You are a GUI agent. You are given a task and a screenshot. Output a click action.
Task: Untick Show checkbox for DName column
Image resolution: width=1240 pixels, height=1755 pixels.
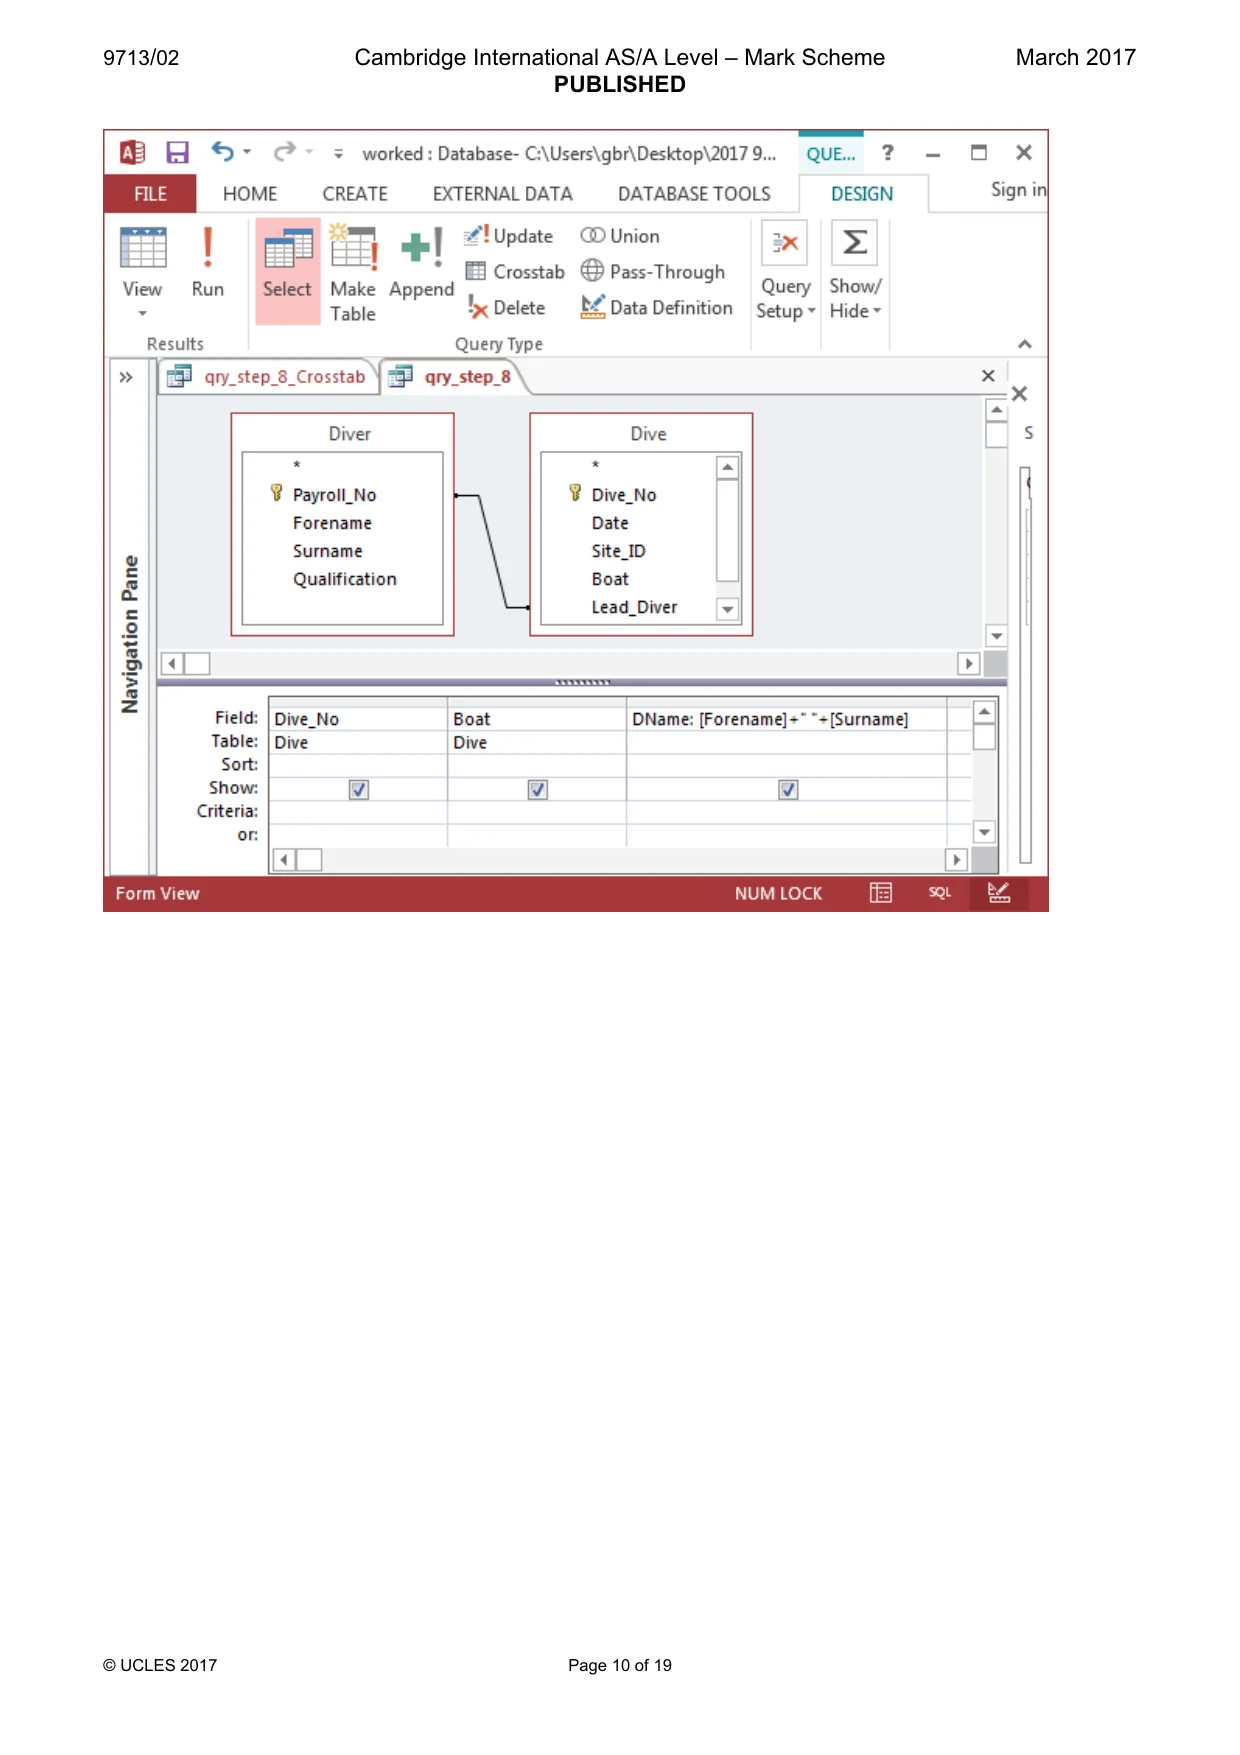pyautogui.click(x=788, y=790)
